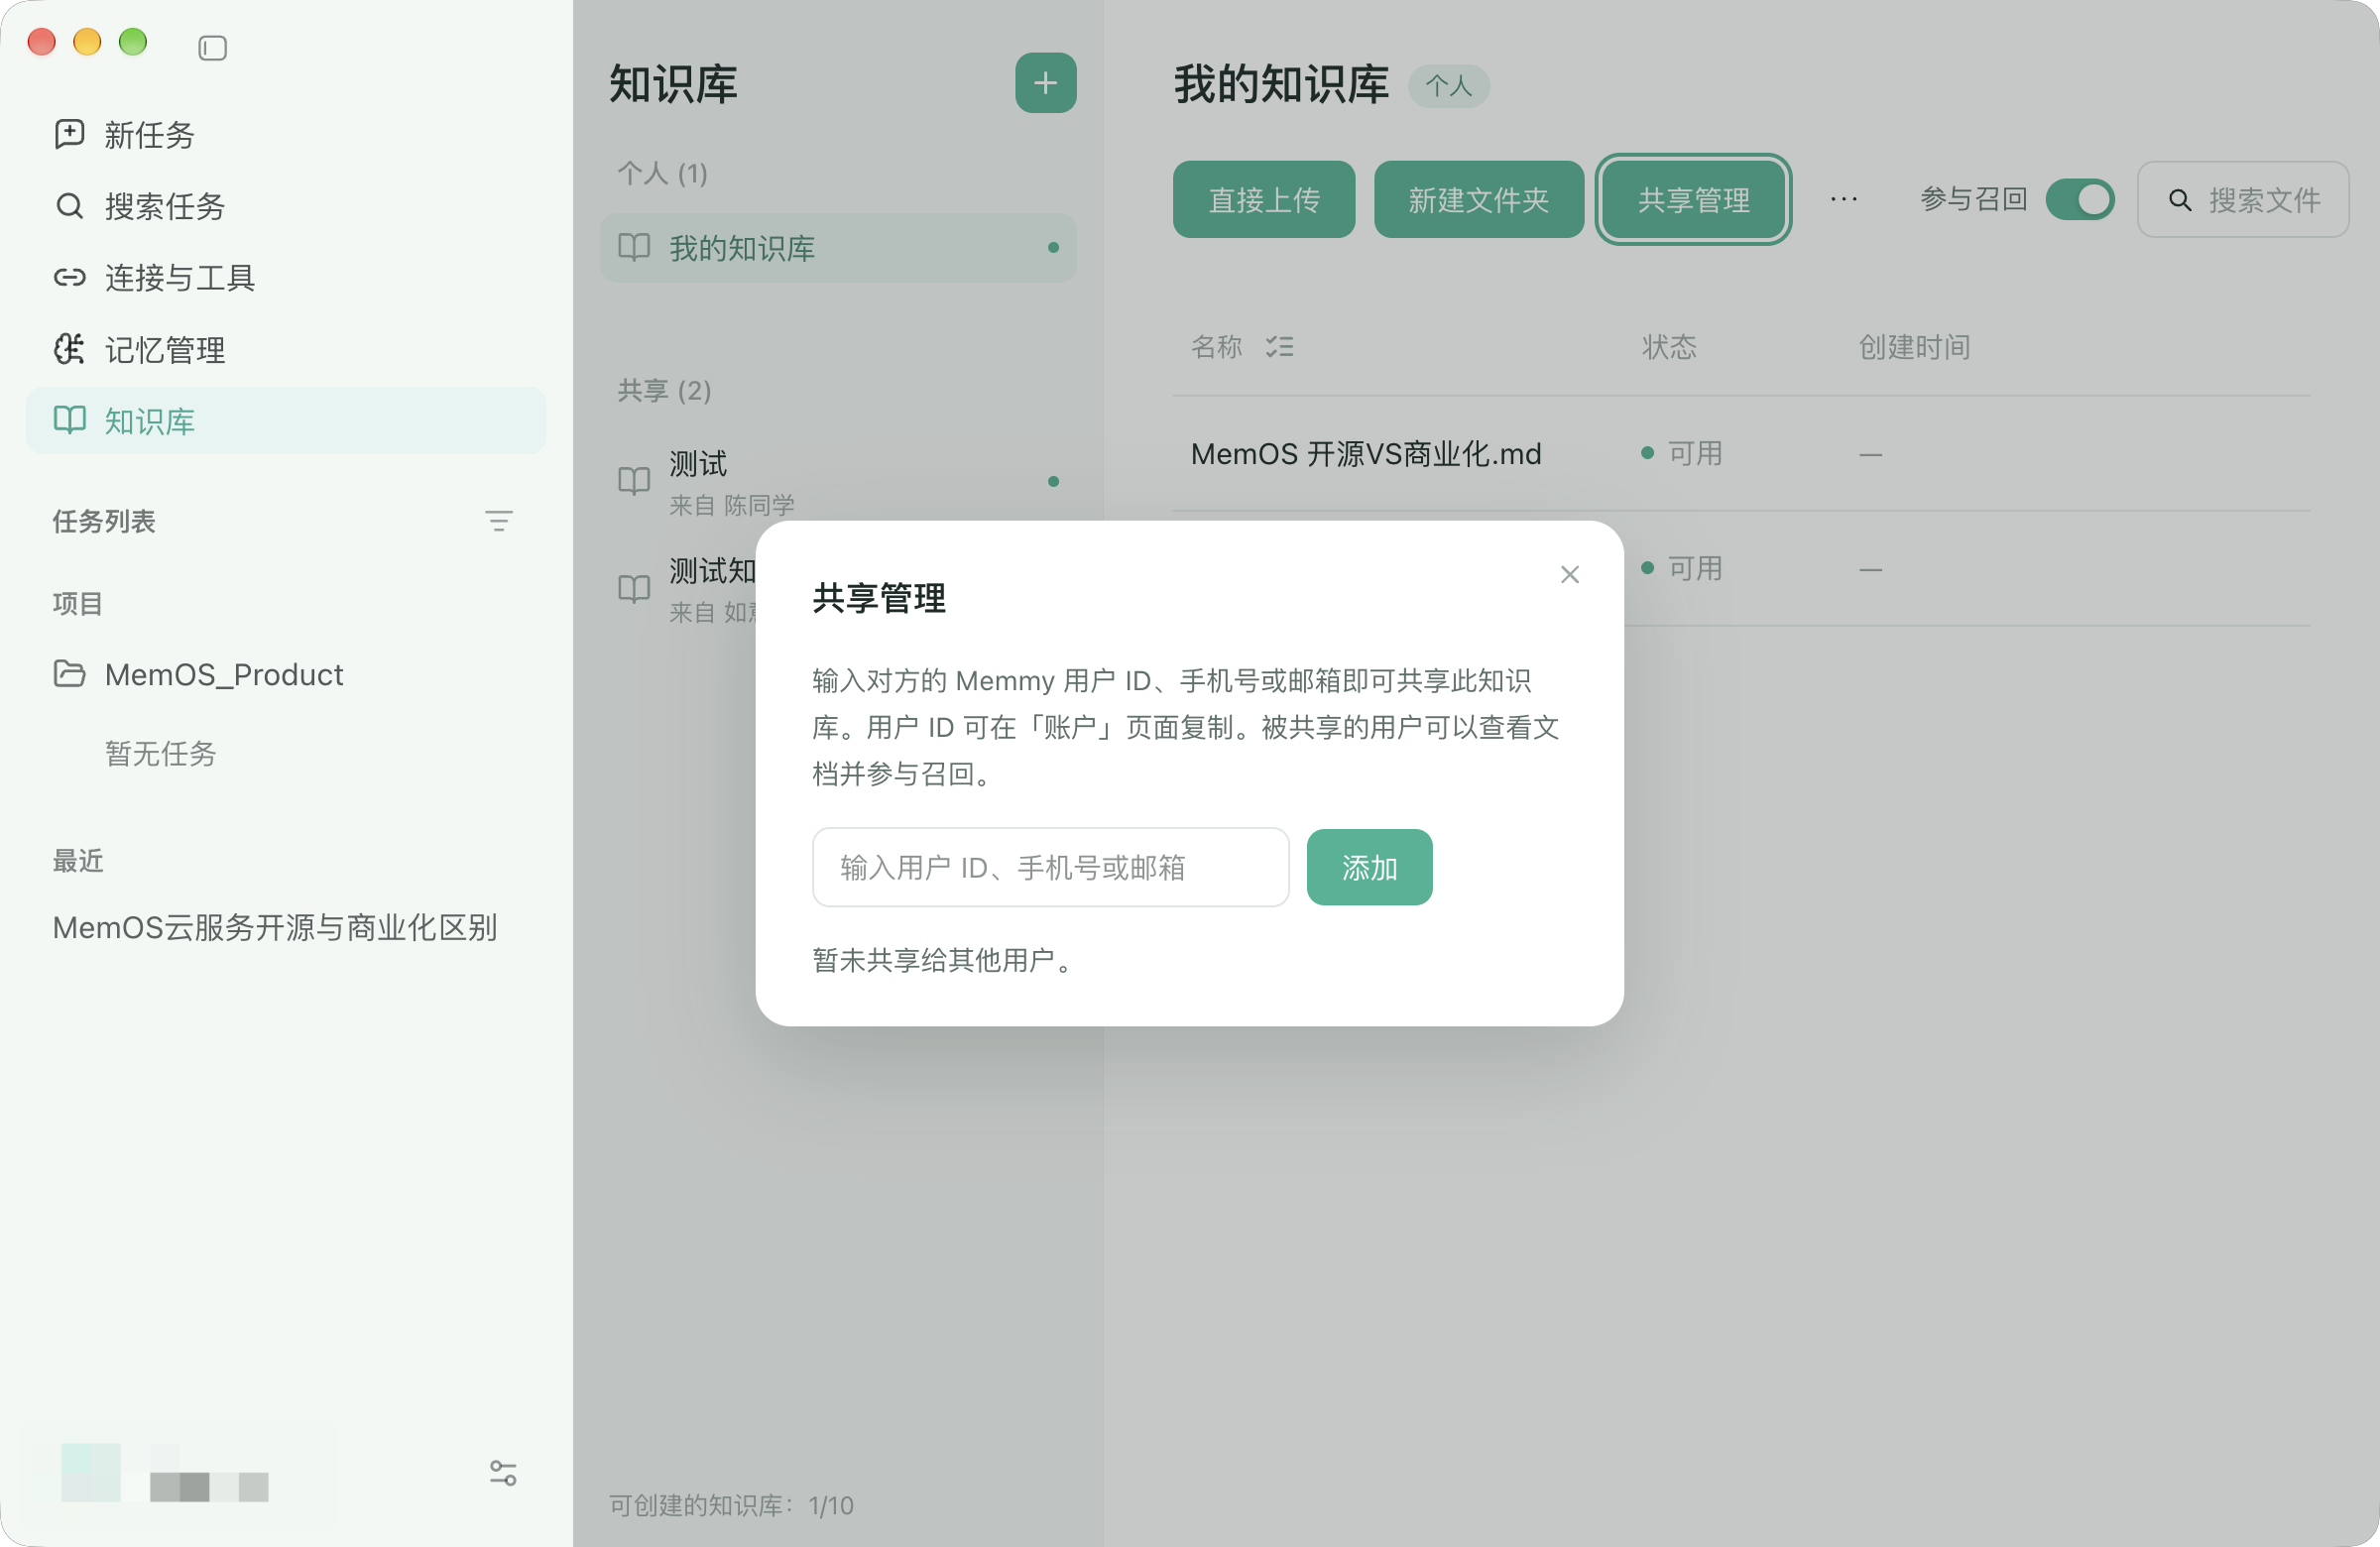This screenshot has width=2380, height=1547.
Task: Open the settings sliders icon at bottom
Action: pyautogui.click(x=503, y=1473)
